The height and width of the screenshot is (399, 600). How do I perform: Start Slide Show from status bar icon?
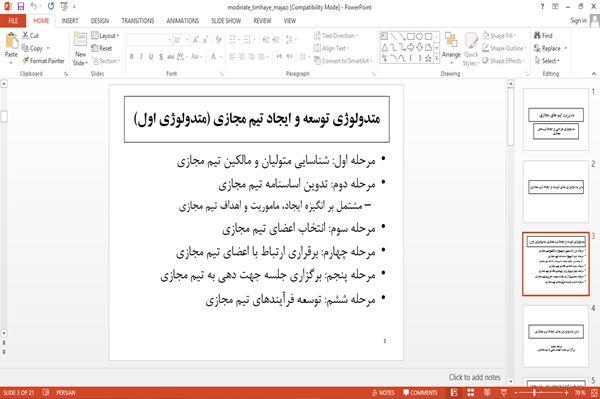(504, 392)
